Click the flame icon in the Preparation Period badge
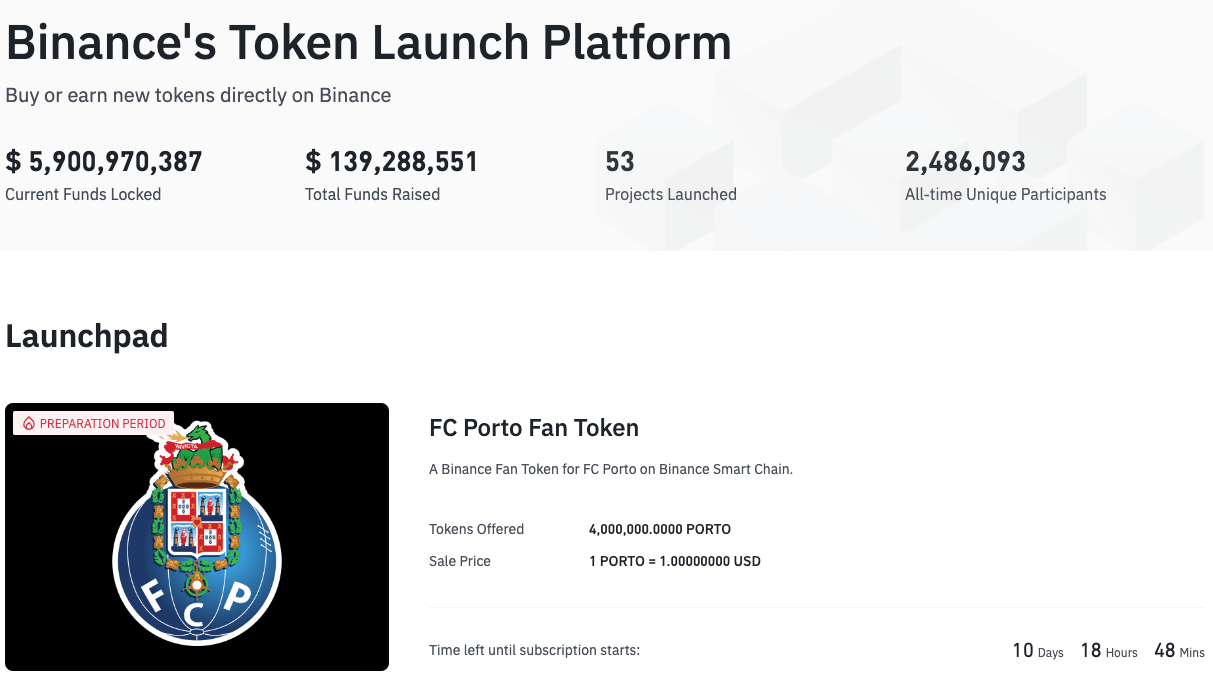Image resolution: width=1213 pixels, height=678 pixels. (28, 424)
